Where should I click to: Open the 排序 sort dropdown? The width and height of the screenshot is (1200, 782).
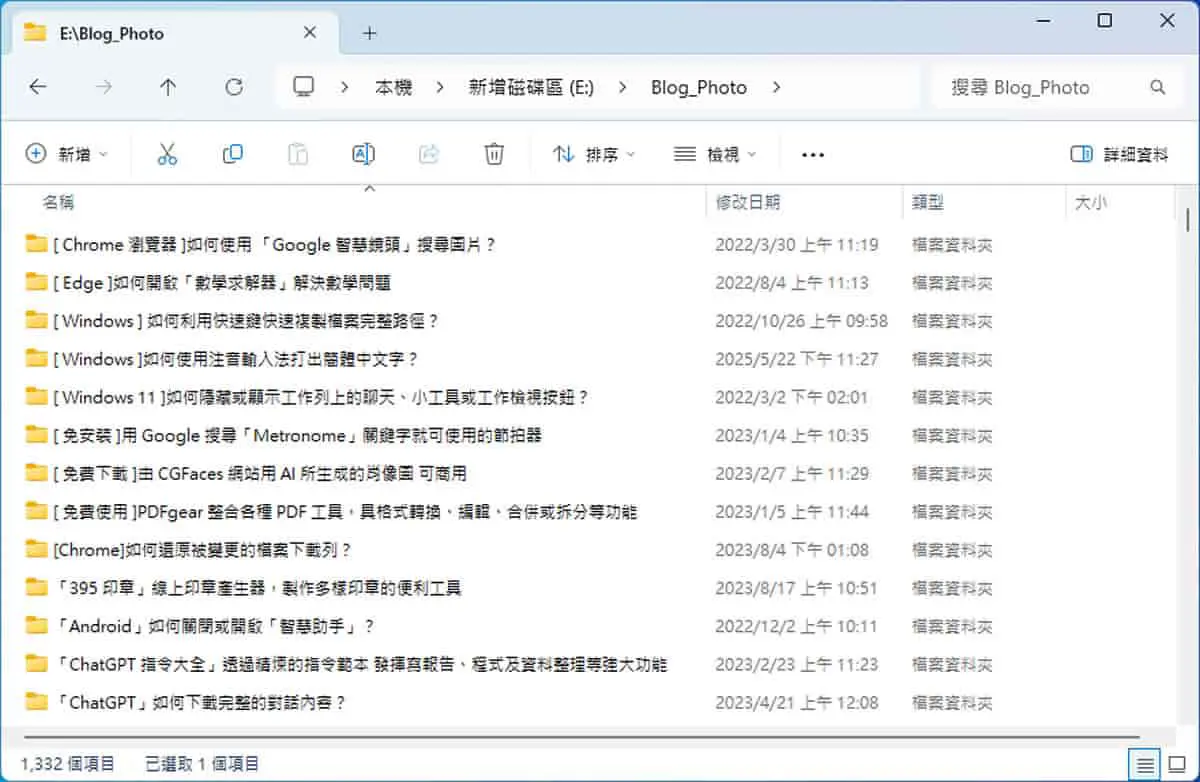tap(594, 154)
